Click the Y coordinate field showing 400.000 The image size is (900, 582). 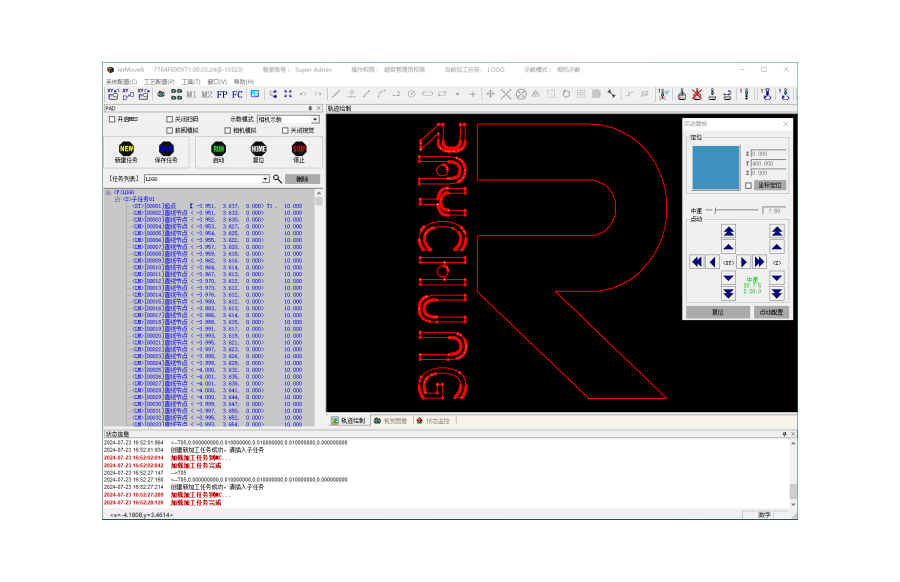pyautogui.click(x=768, y=163)
